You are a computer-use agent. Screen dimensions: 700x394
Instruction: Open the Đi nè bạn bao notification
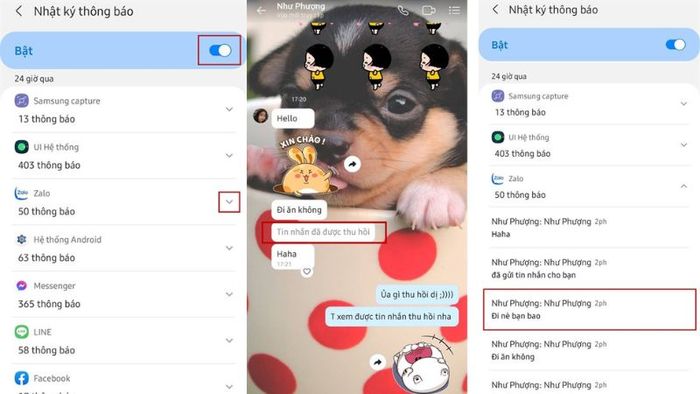point(589,309)
